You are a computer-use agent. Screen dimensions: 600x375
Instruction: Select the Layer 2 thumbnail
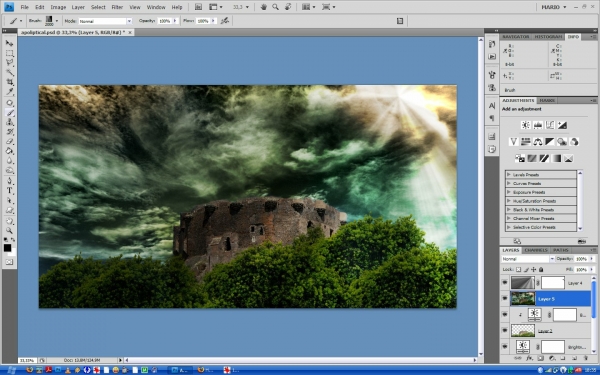click(x=523, y=330)
